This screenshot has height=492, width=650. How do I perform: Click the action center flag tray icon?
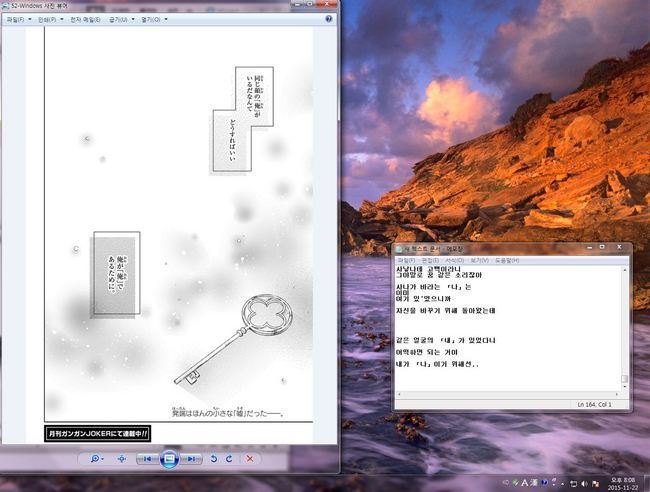coord(596,483)
